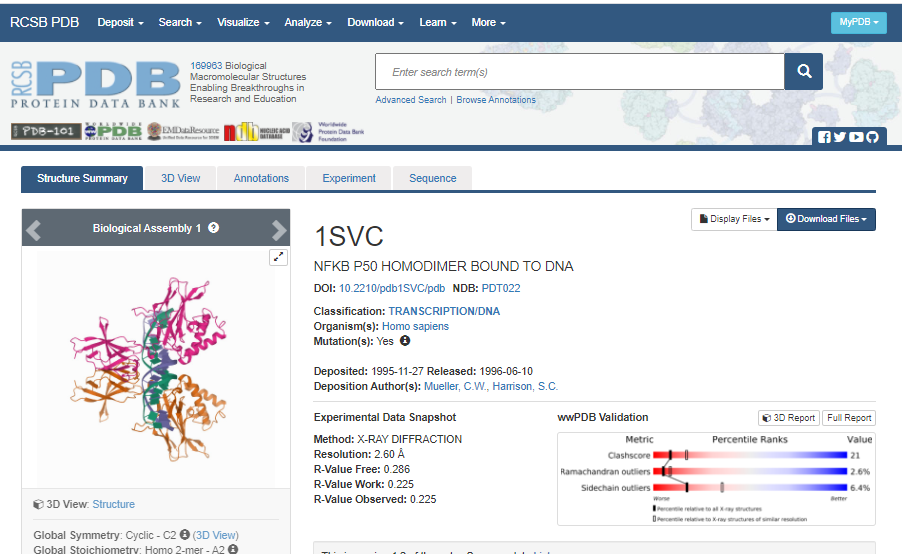The image size is (902, 554).
Task: Click the Mutation(s) info icon
Action: tap(405, 341)
